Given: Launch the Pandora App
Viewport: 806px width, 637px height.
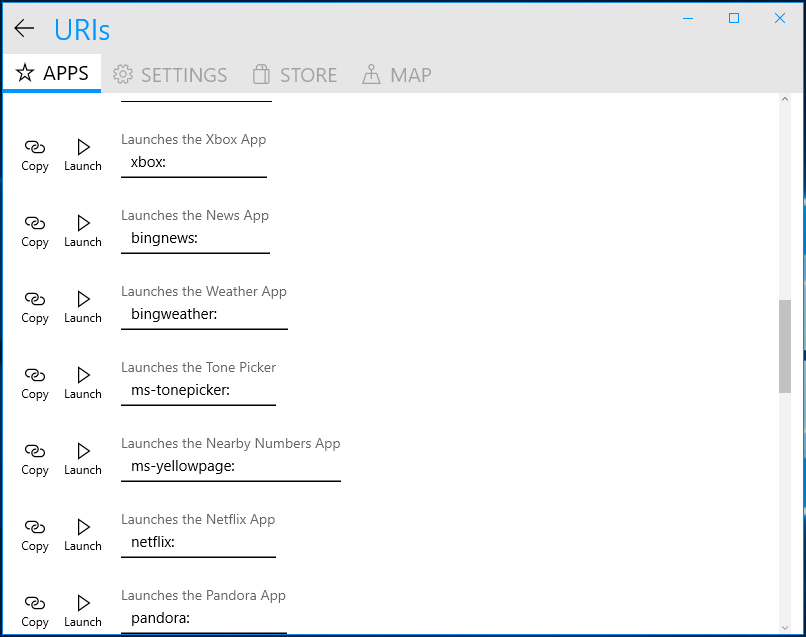Looking at the screenshot, I should 83,612.
